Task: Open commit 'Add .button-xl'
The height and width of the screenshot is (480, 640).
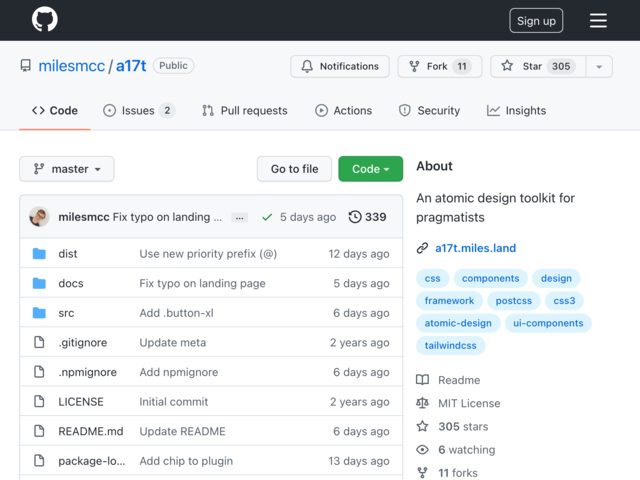Action: pos(176,313)
